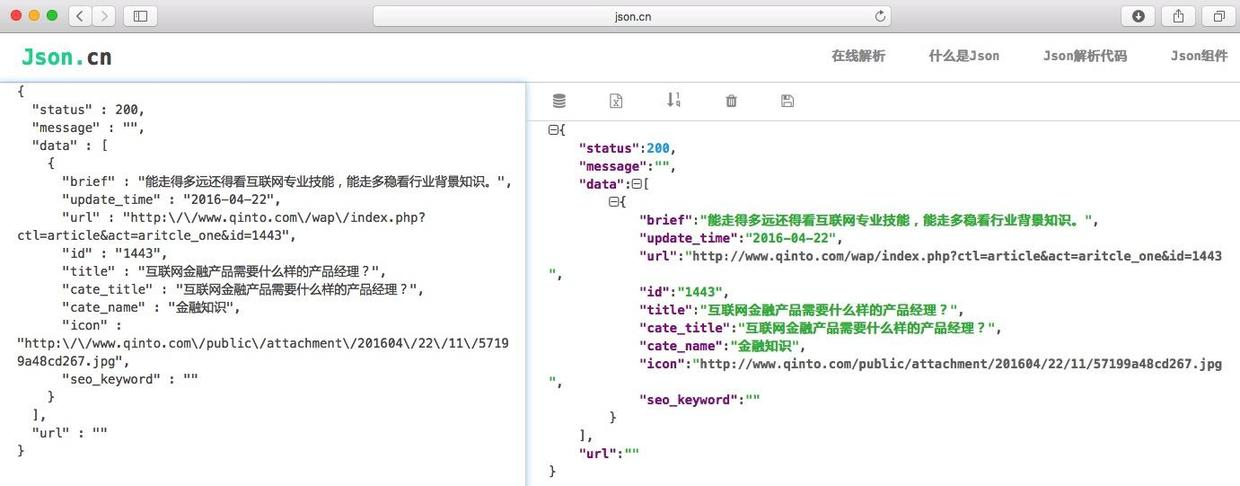The image size is (1240, 486).
Task: Click the "message" line in left editor
Action: (x=88, y=128)
